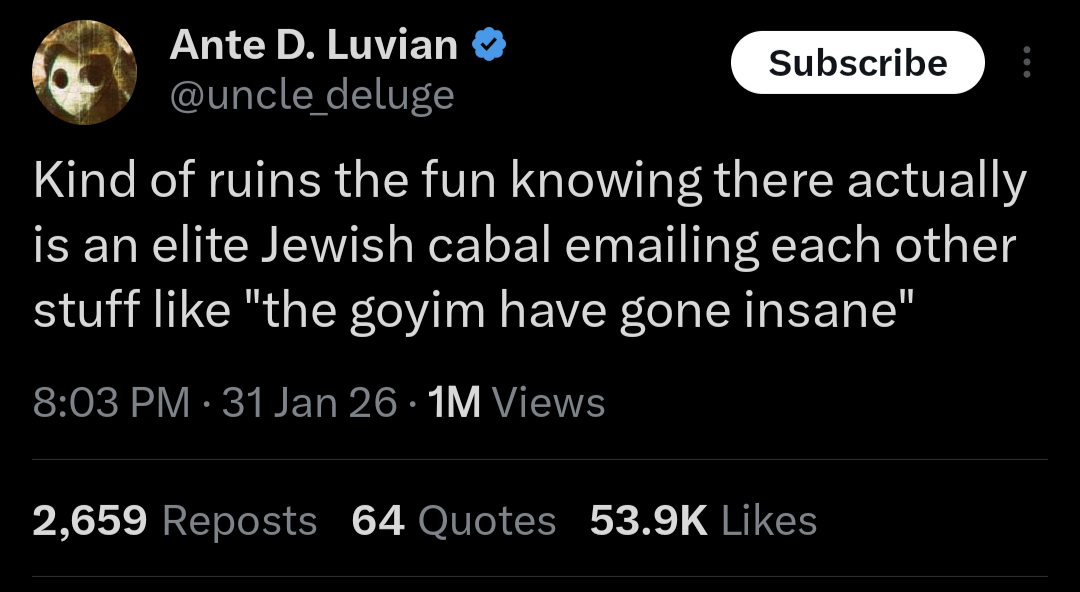1080x592 pixels.
Task: Click the 64 quote count number
Action: [x=378, y=521]
